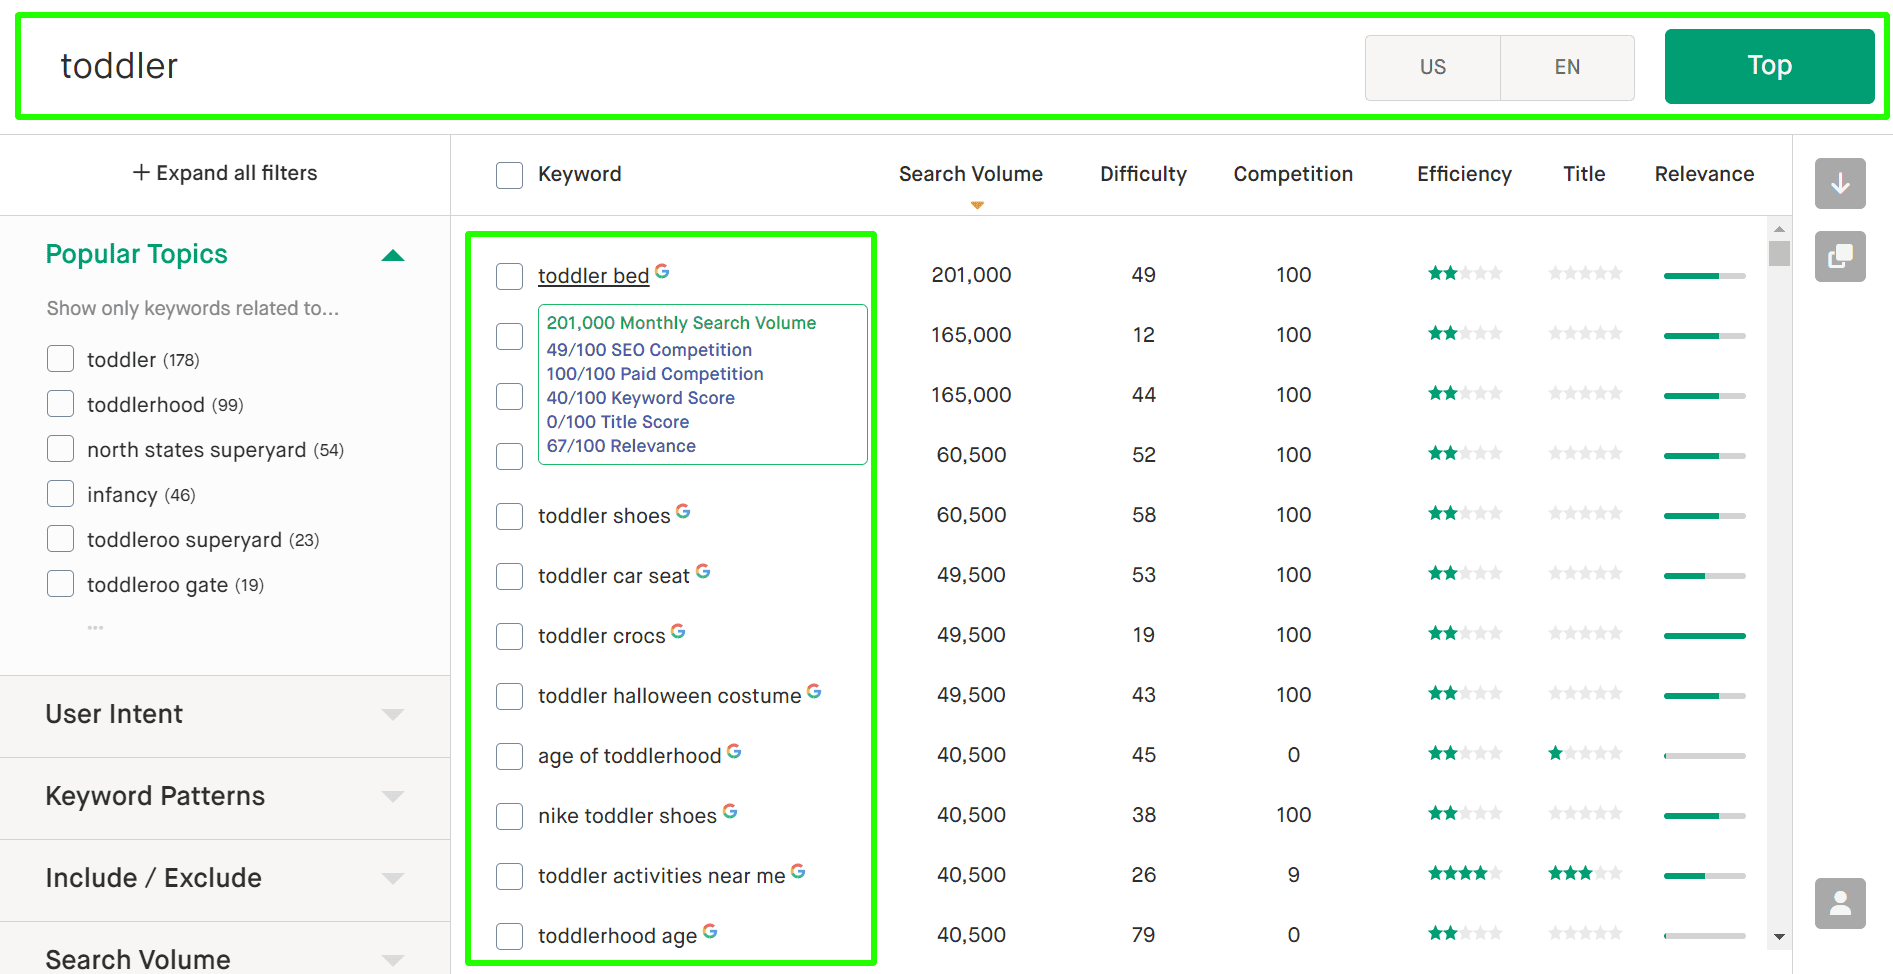The width and height of the screenshot is (1893, 974).
Task: Click the download results icon
Action: [1840, 184]
